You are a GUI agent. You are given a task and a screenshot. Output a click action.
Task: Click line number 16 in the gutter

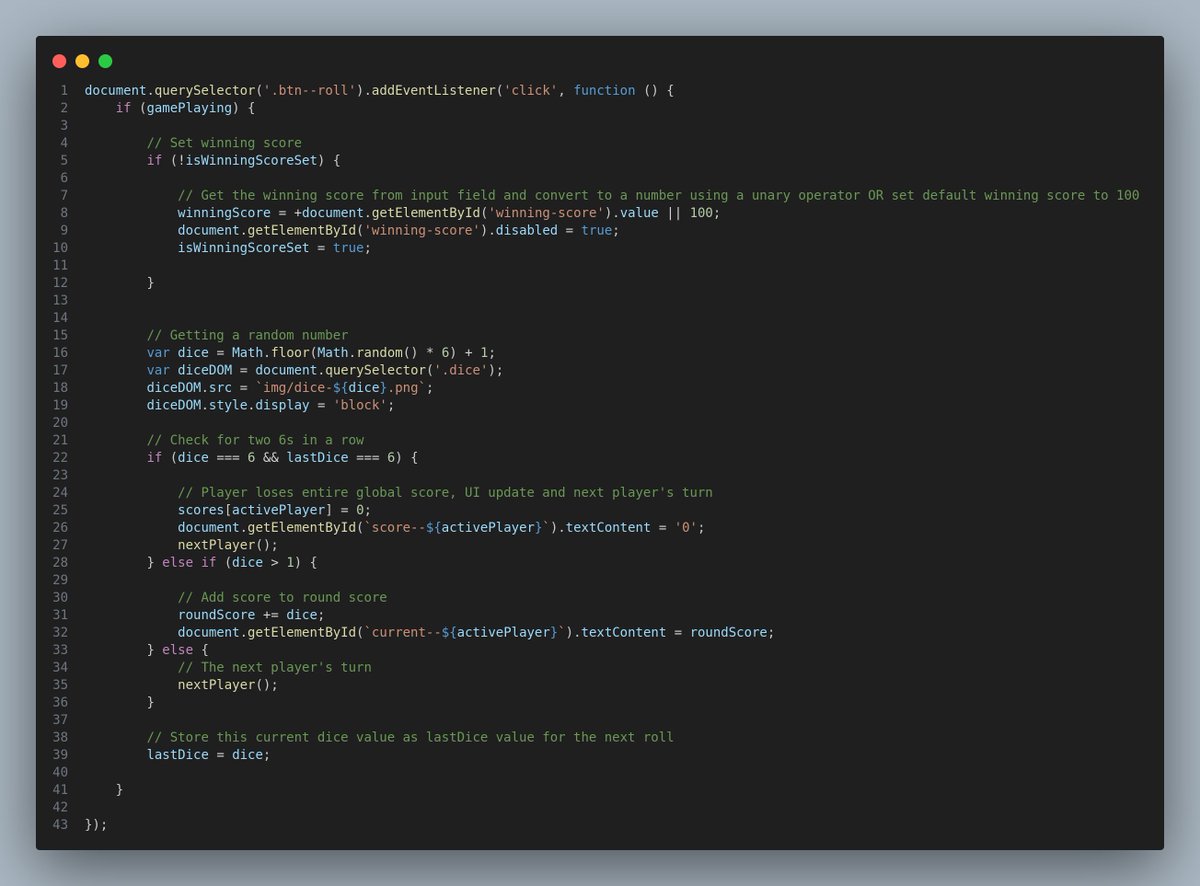click(59, 352)
